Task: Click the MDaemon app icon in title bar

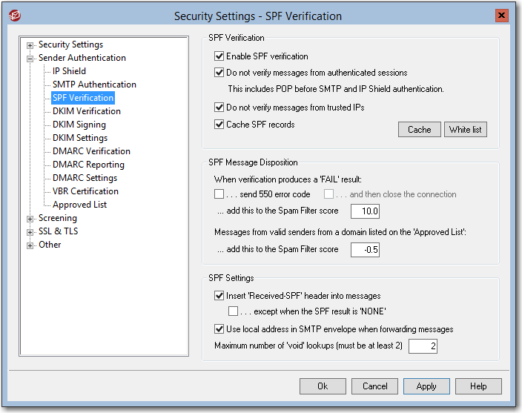Action: point(15,15)
